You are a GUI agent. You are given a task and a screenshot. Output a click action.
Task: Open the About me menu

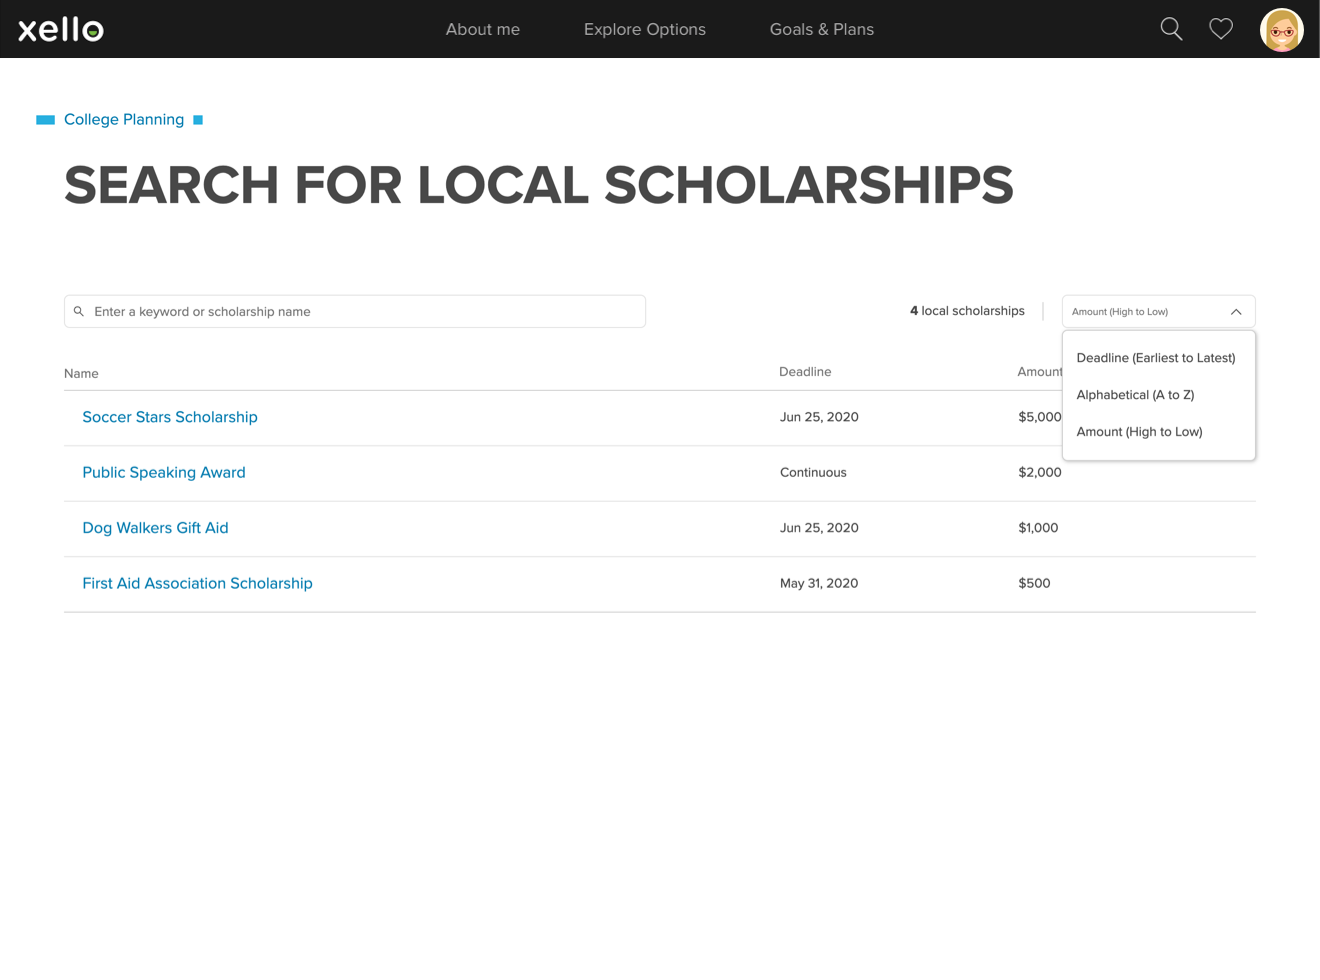coord(483,29)
